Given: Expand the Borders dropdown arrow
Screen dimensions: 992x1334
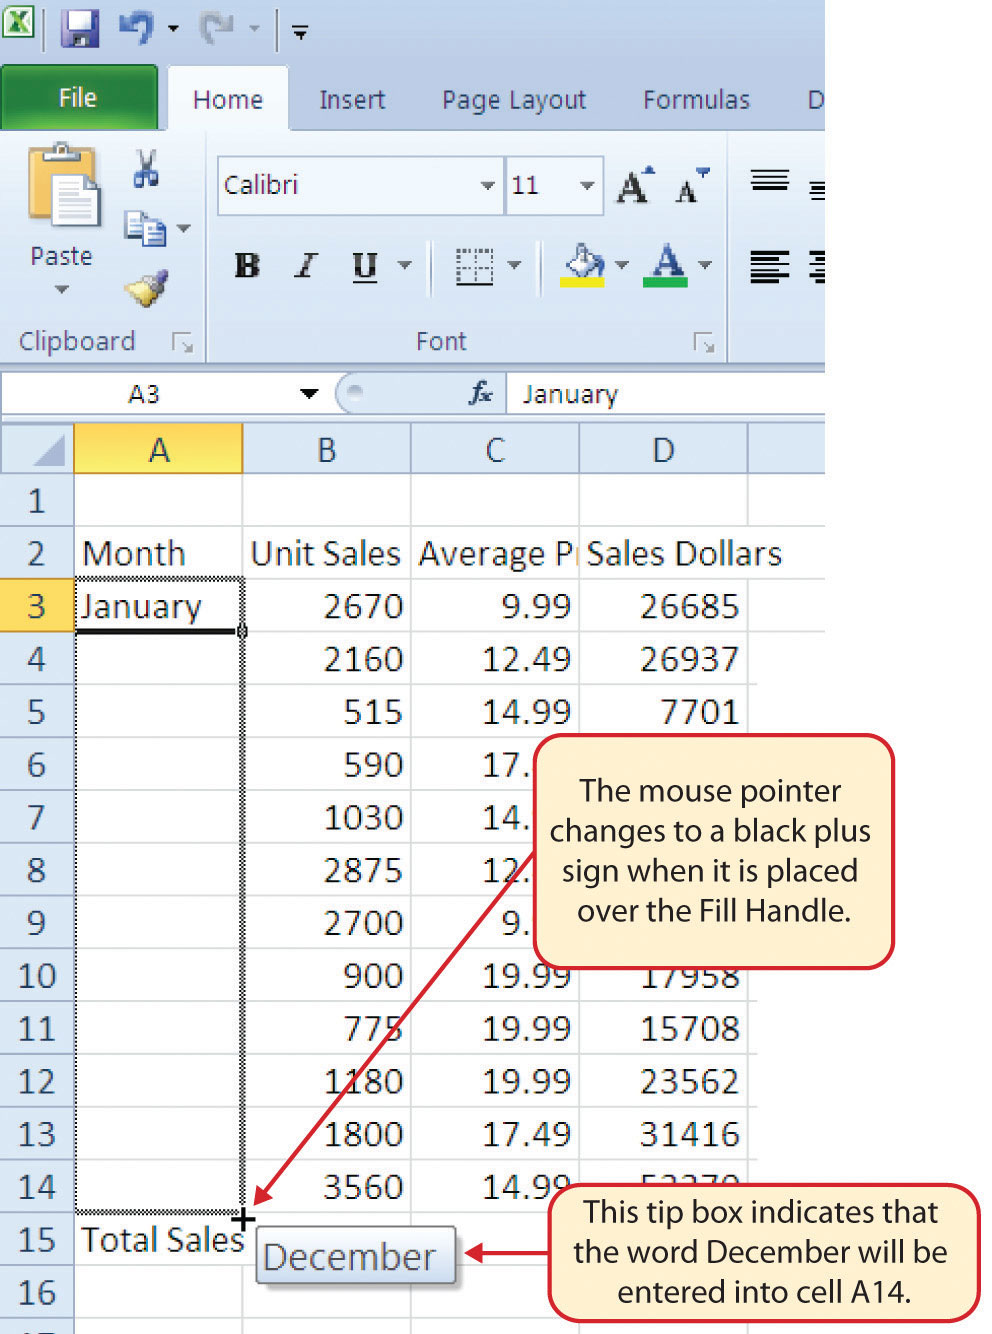Looking at the screenshot, I should click(x=515, y=266).
